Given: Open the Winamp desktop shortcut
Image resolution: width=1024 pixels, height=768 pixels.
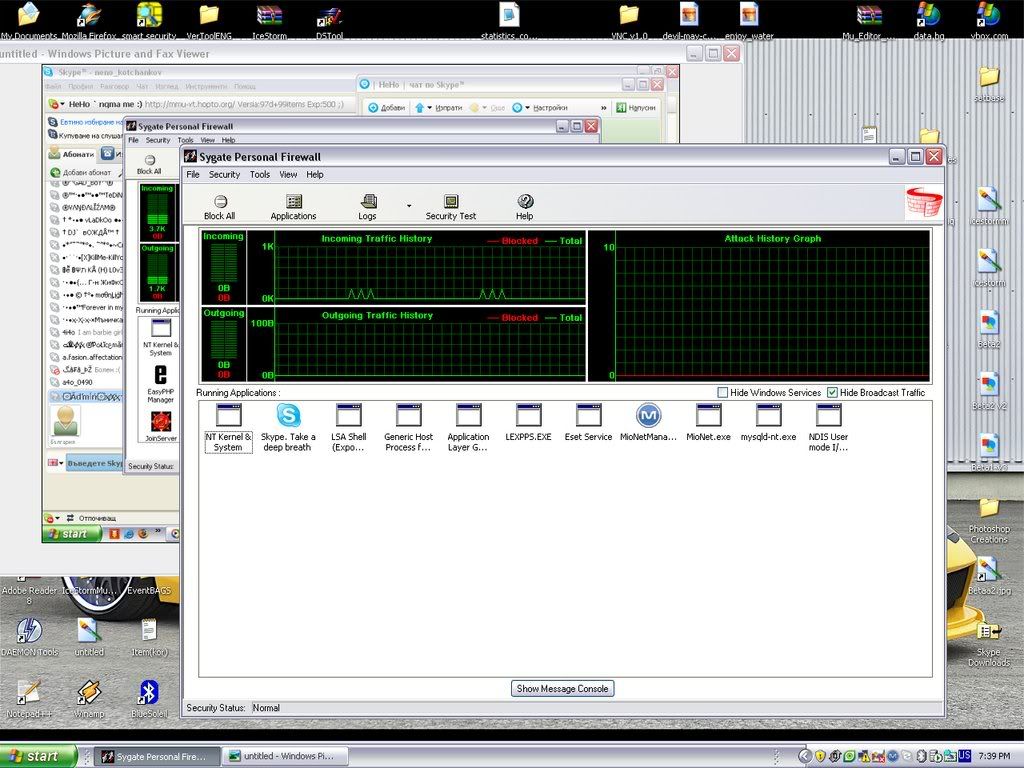Looking at the screenshot, I should (x=89, y=698).
